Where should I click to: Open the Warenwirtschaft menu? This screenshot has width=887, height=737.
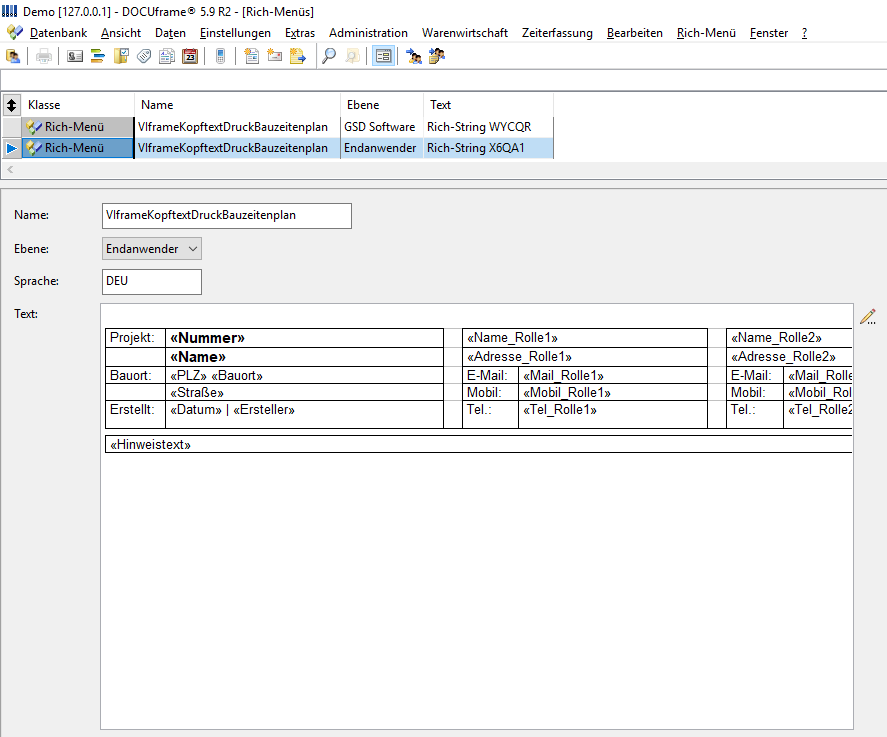pyautogui.click(x=464, y=33)
